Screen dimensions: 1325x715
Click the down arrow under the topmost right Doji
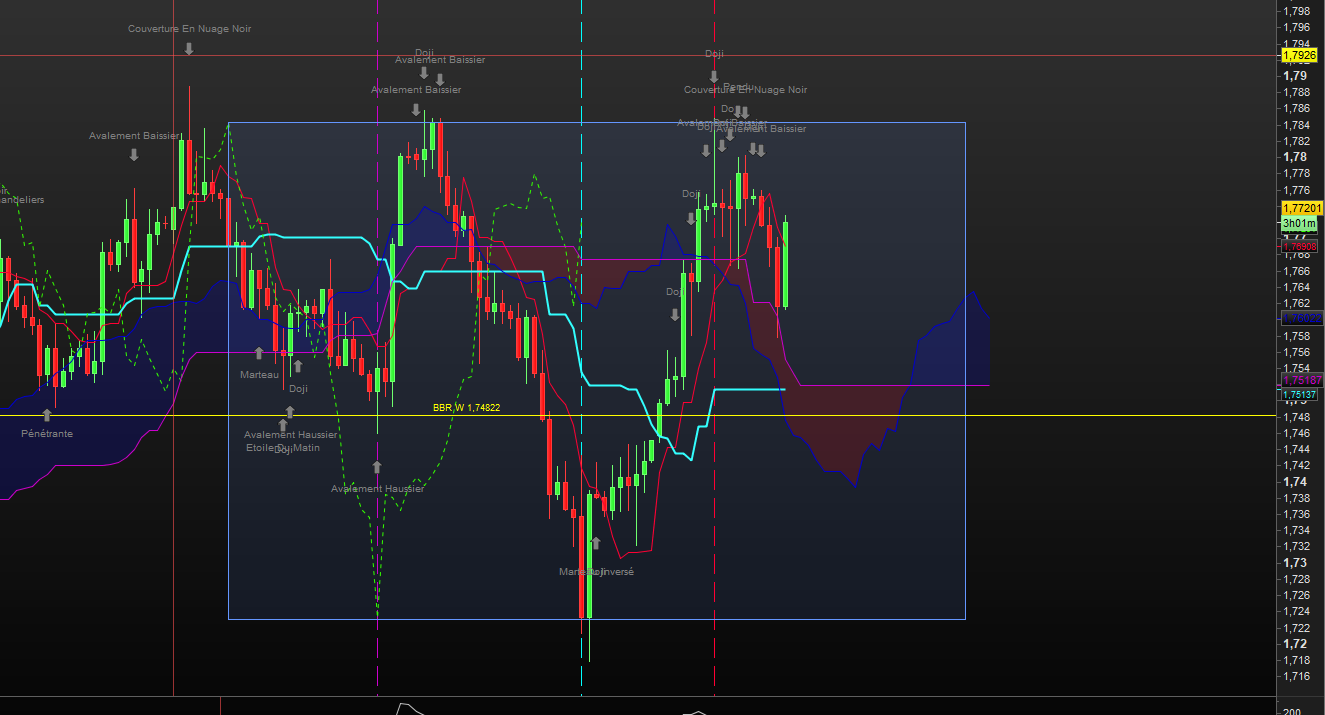pos(714,76)
